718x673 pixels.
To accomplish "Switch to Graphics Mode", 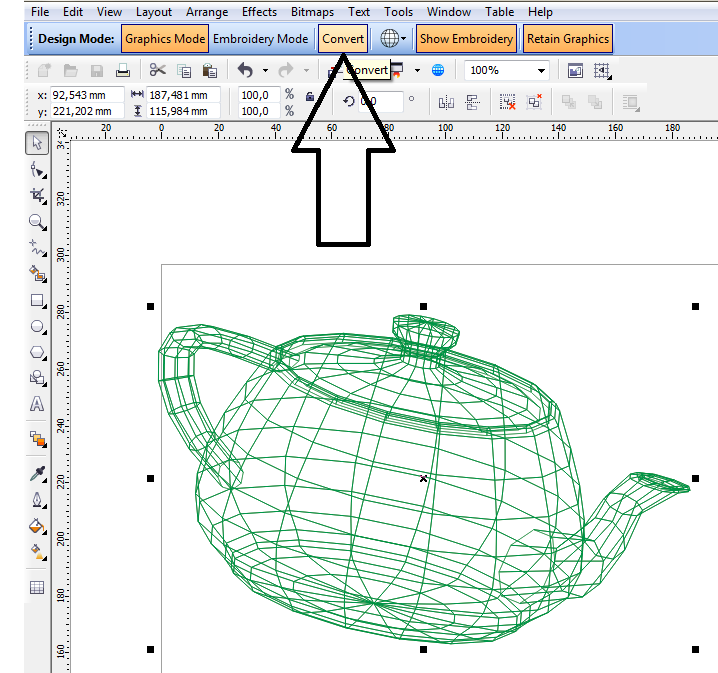I will pyautogui.click(x=165, y=39).
